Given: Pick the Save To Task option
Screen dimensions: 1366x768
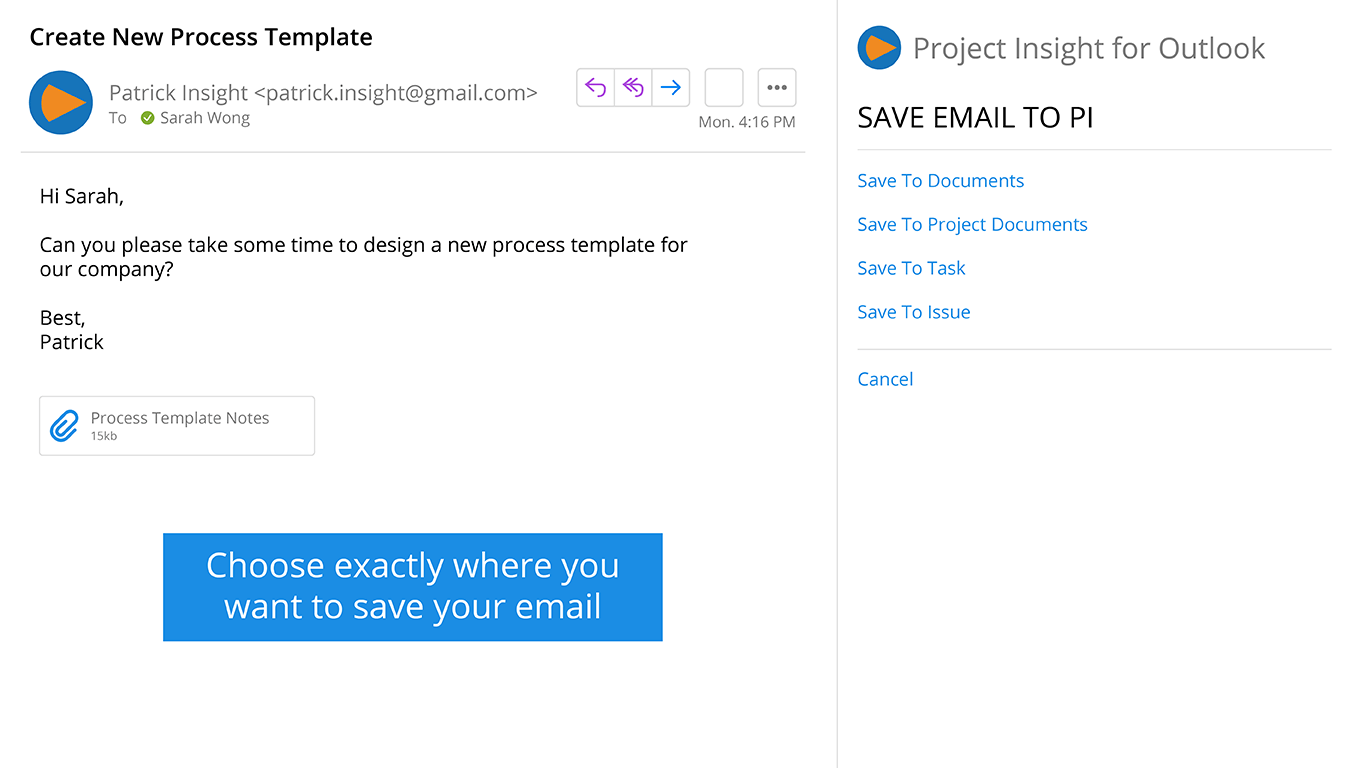Looking at the screenshot, I should [x=911, y=268].
